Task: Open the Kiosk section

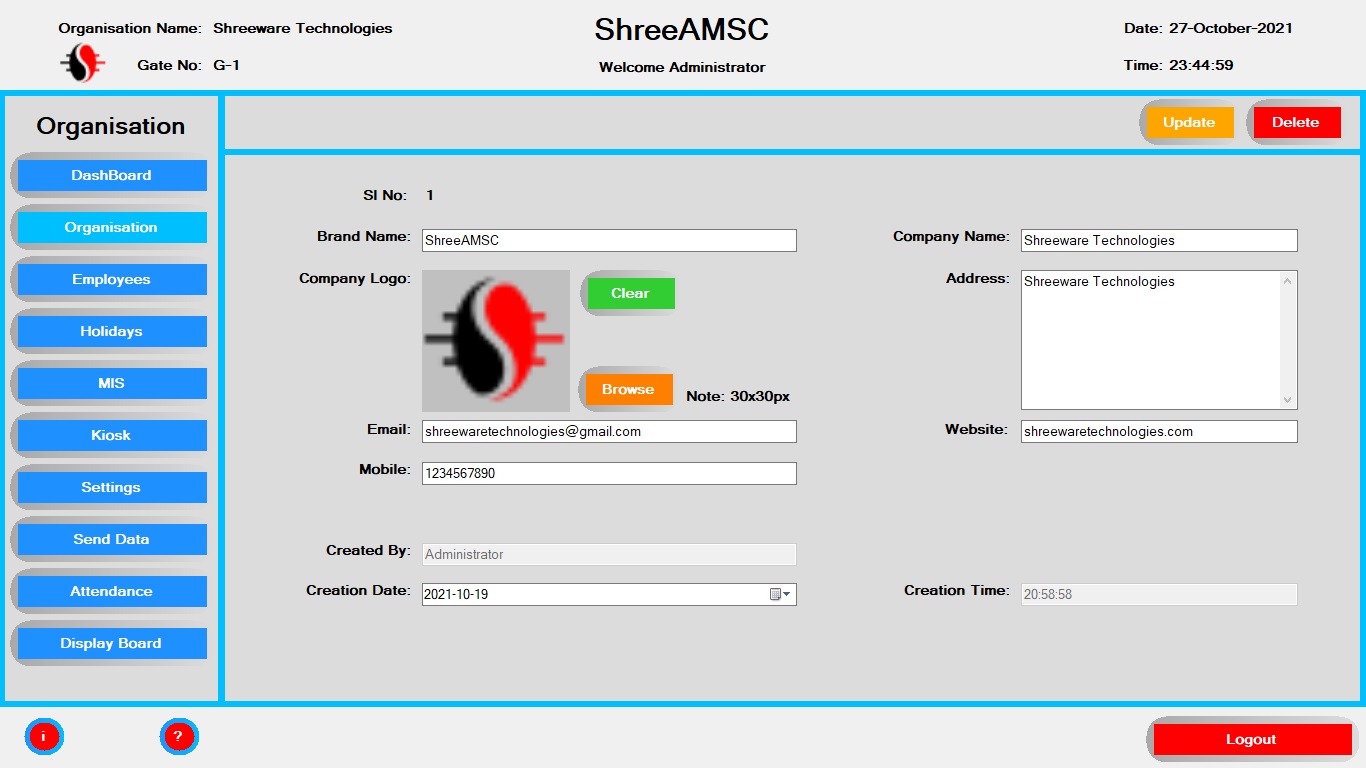Action: (x=111, y=435)
